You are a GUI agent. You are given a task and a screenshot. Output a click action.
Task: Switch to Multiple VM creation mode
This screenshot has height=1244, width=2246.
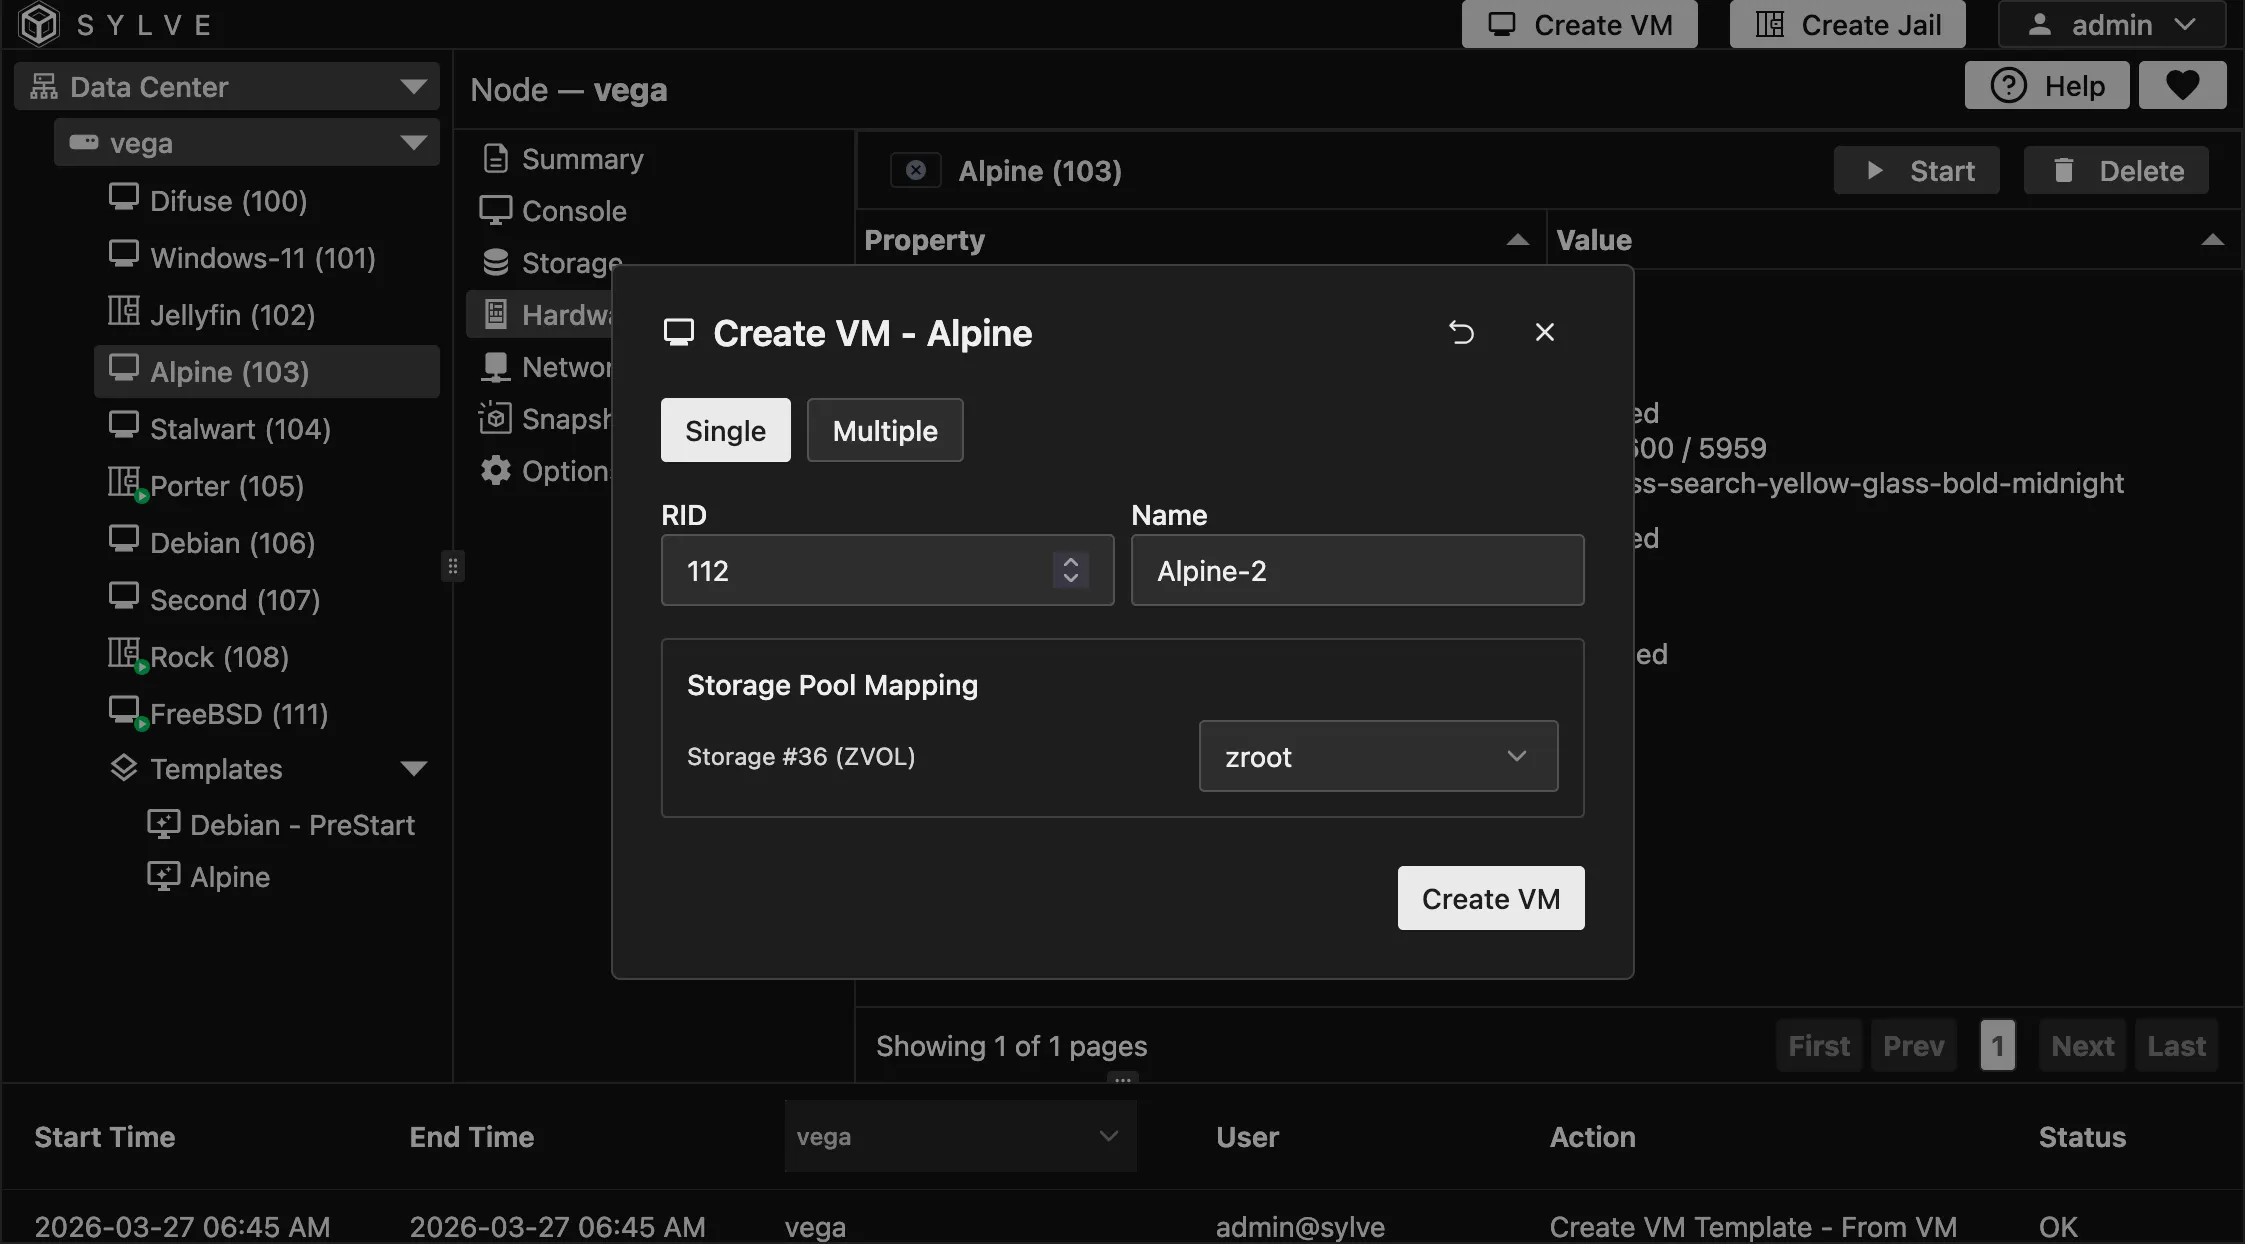pos(884,430)
